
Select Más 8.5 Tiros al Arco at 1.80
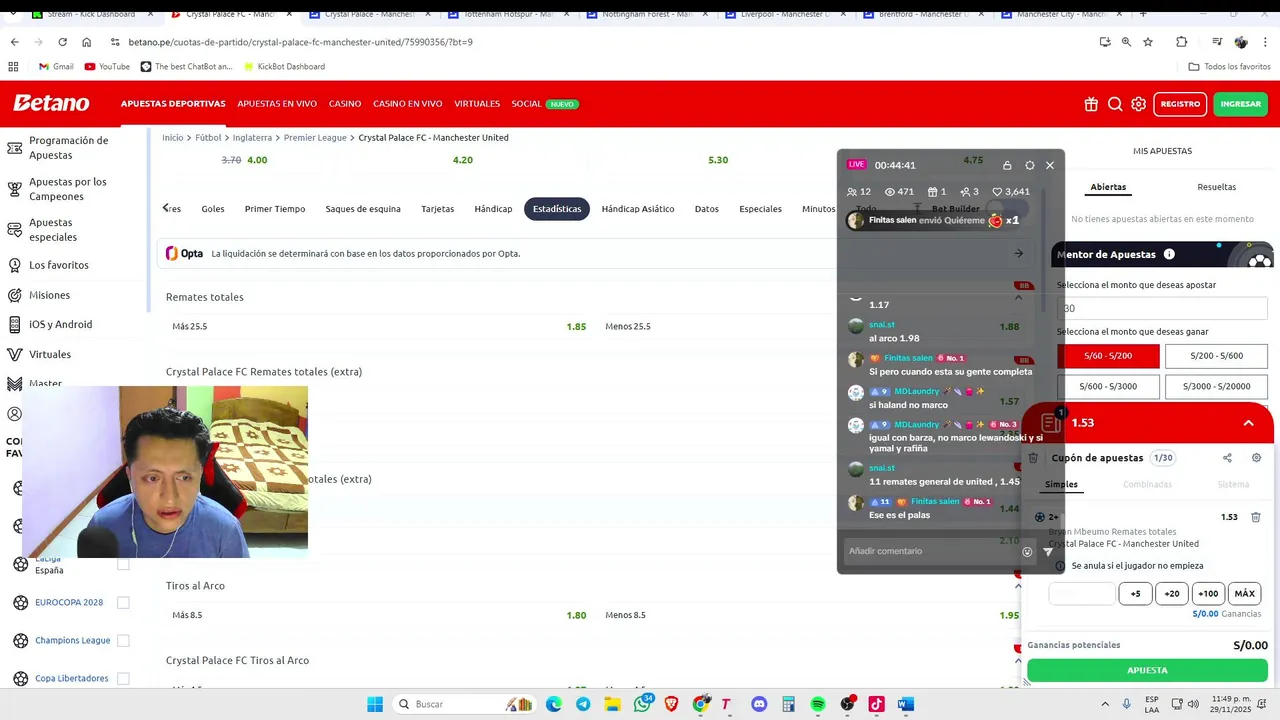pos(379,615)
